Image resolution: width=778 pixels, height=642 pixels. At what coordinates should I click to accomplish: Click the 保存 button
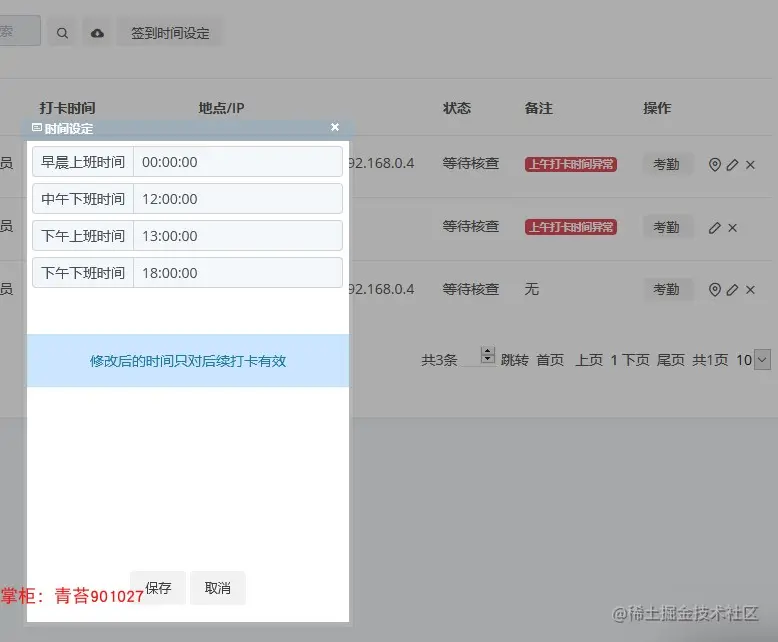[x=158, y=588]
